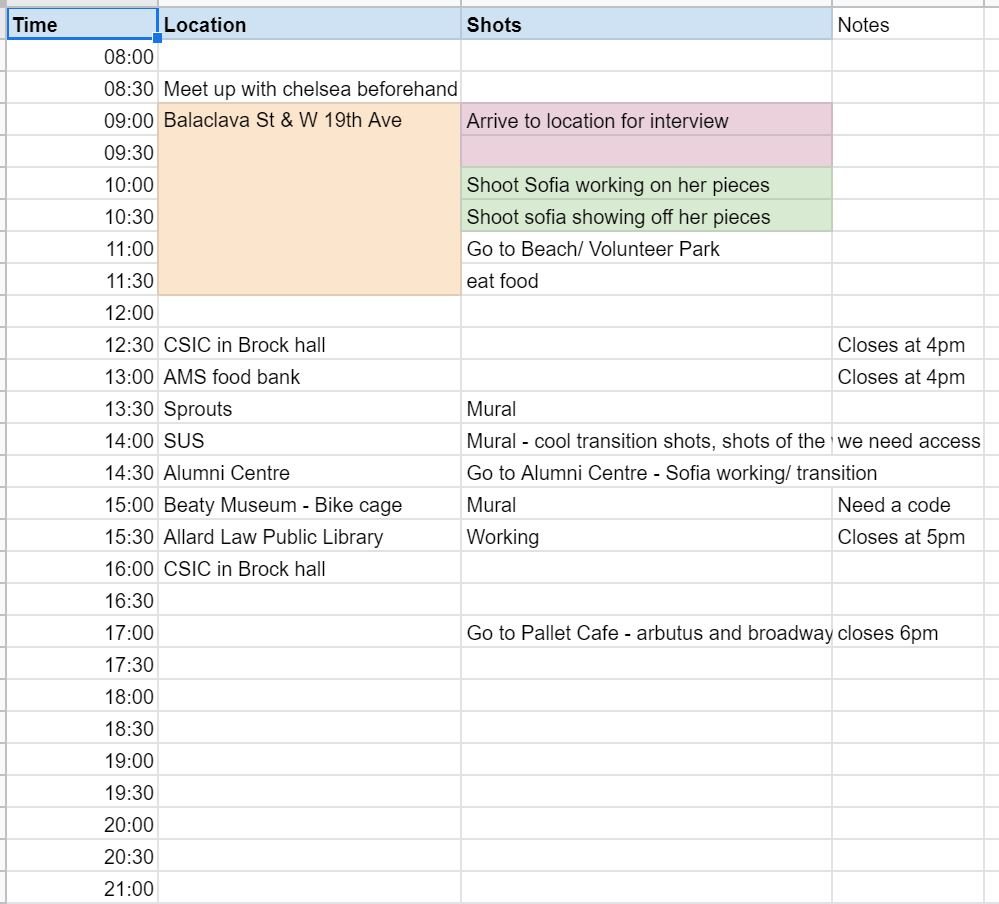Select the Sprouts location cell

[x=309, y=409]
